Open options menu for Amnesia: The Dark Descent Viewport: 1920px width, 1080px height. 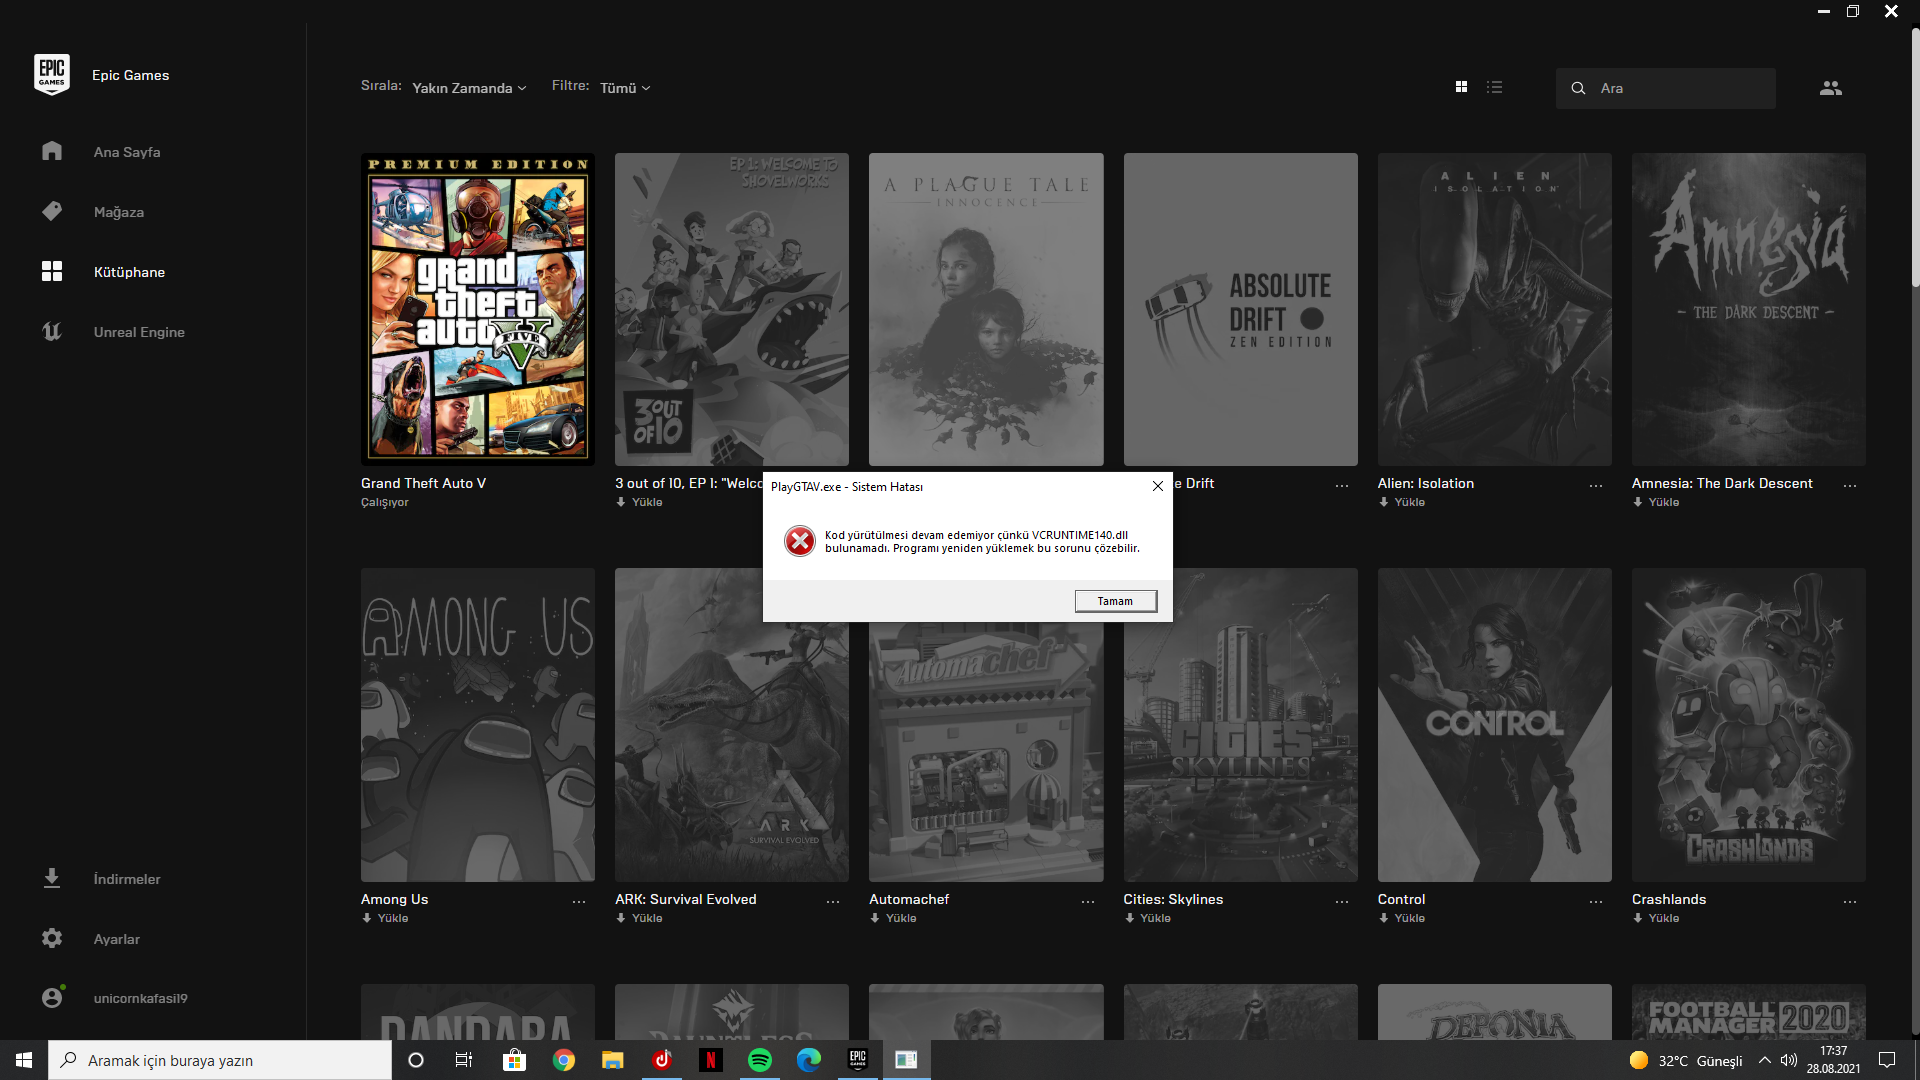[x=1849, y=486]
